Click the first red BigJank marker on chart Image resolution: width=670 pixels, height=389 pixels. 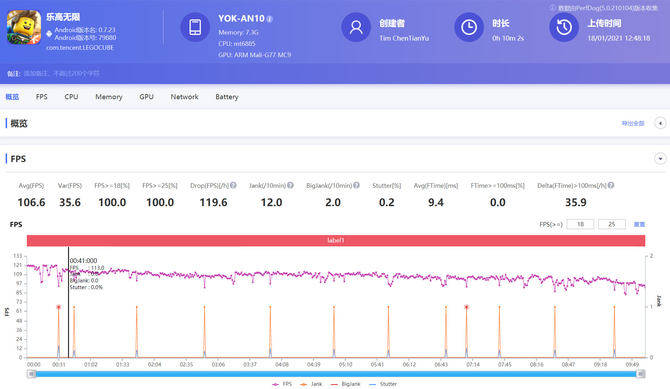(x=59, y=307)
